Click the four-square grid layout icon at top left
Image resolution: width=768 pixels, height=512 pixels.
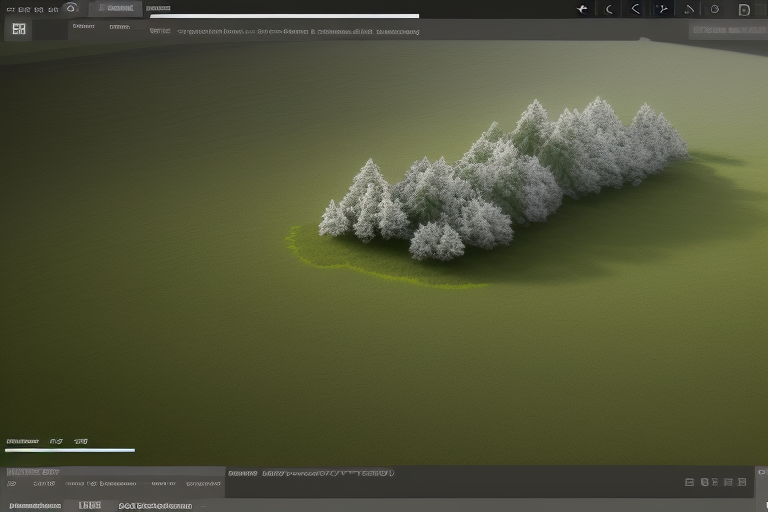19,30
